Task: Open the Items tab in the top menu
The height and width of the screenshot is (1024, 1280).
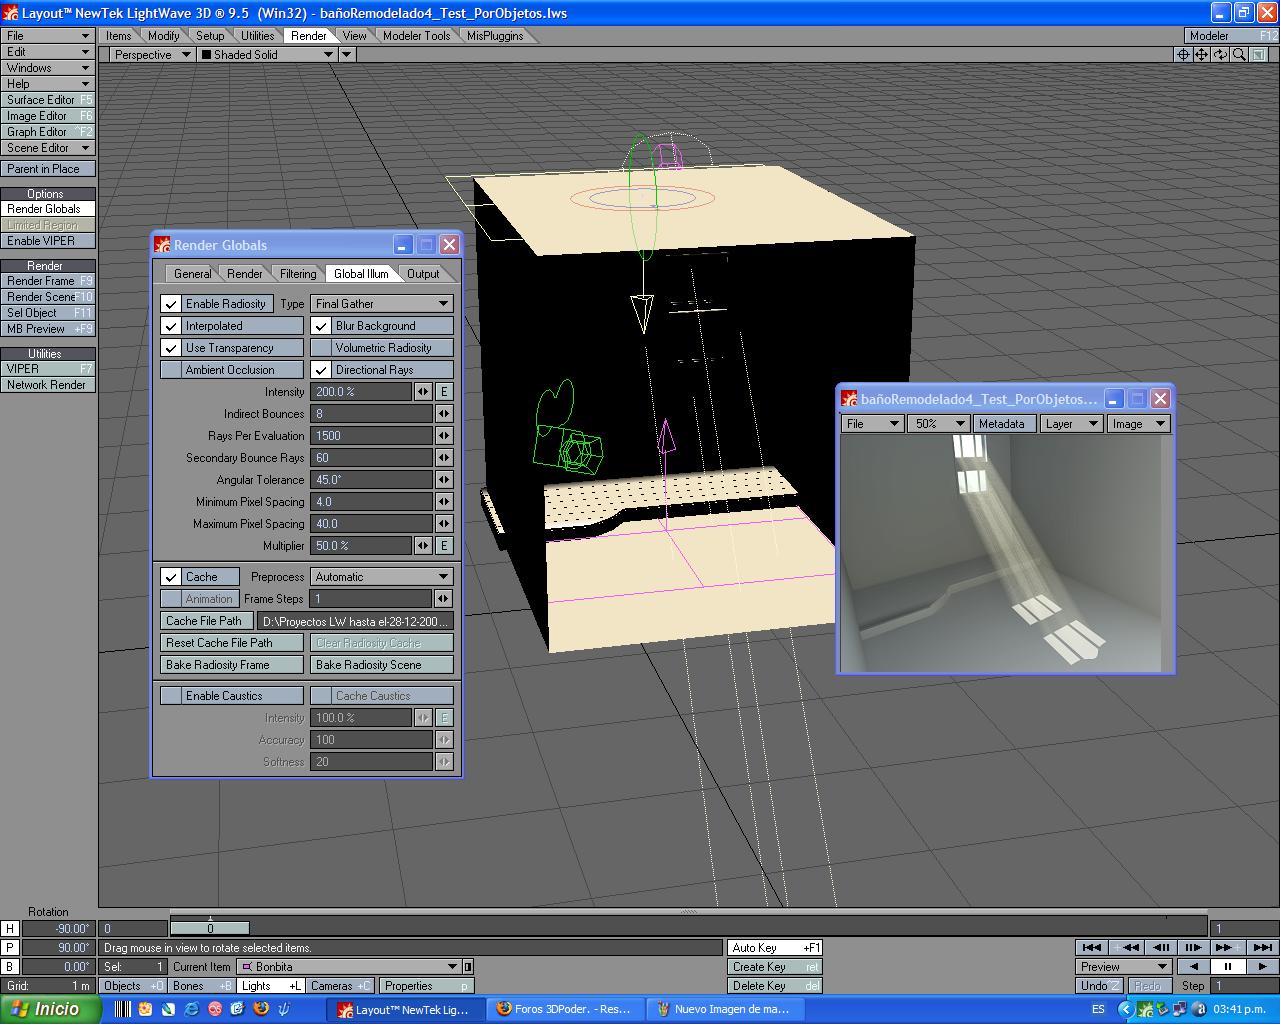Action: pos(119,36)
